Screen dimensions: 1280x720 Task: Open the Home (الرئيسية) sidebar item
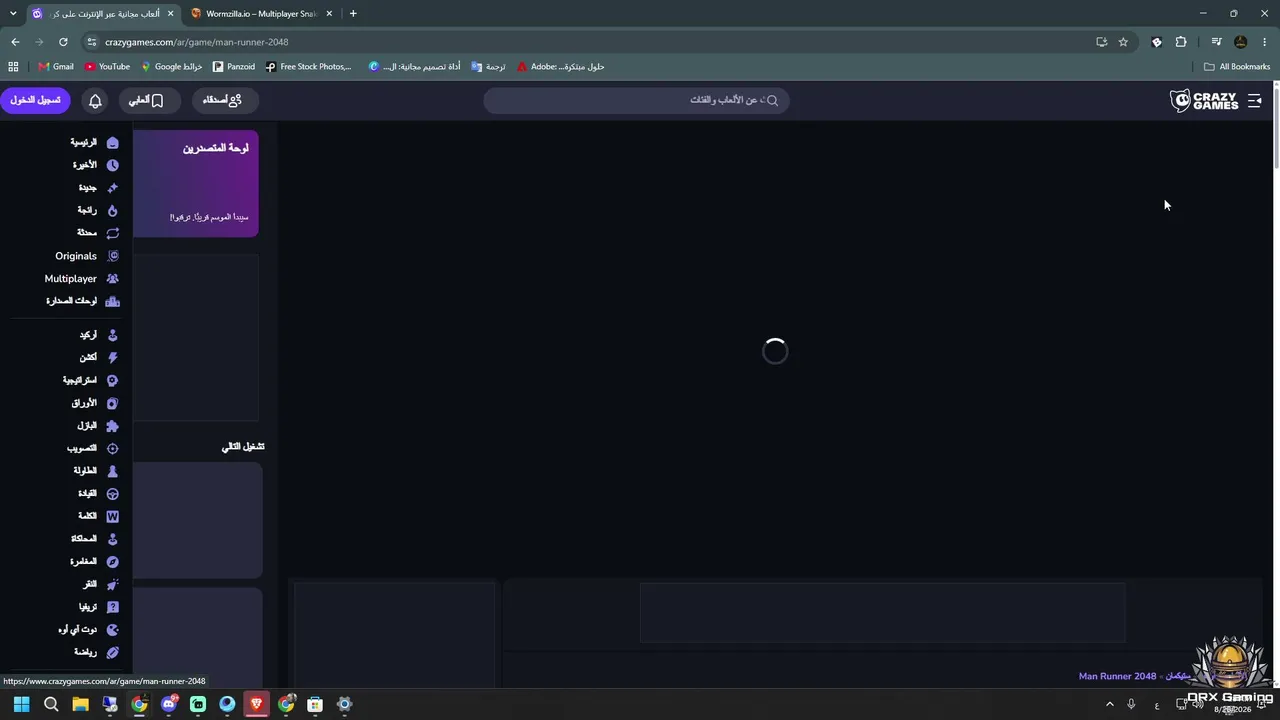tap(94, 143)
